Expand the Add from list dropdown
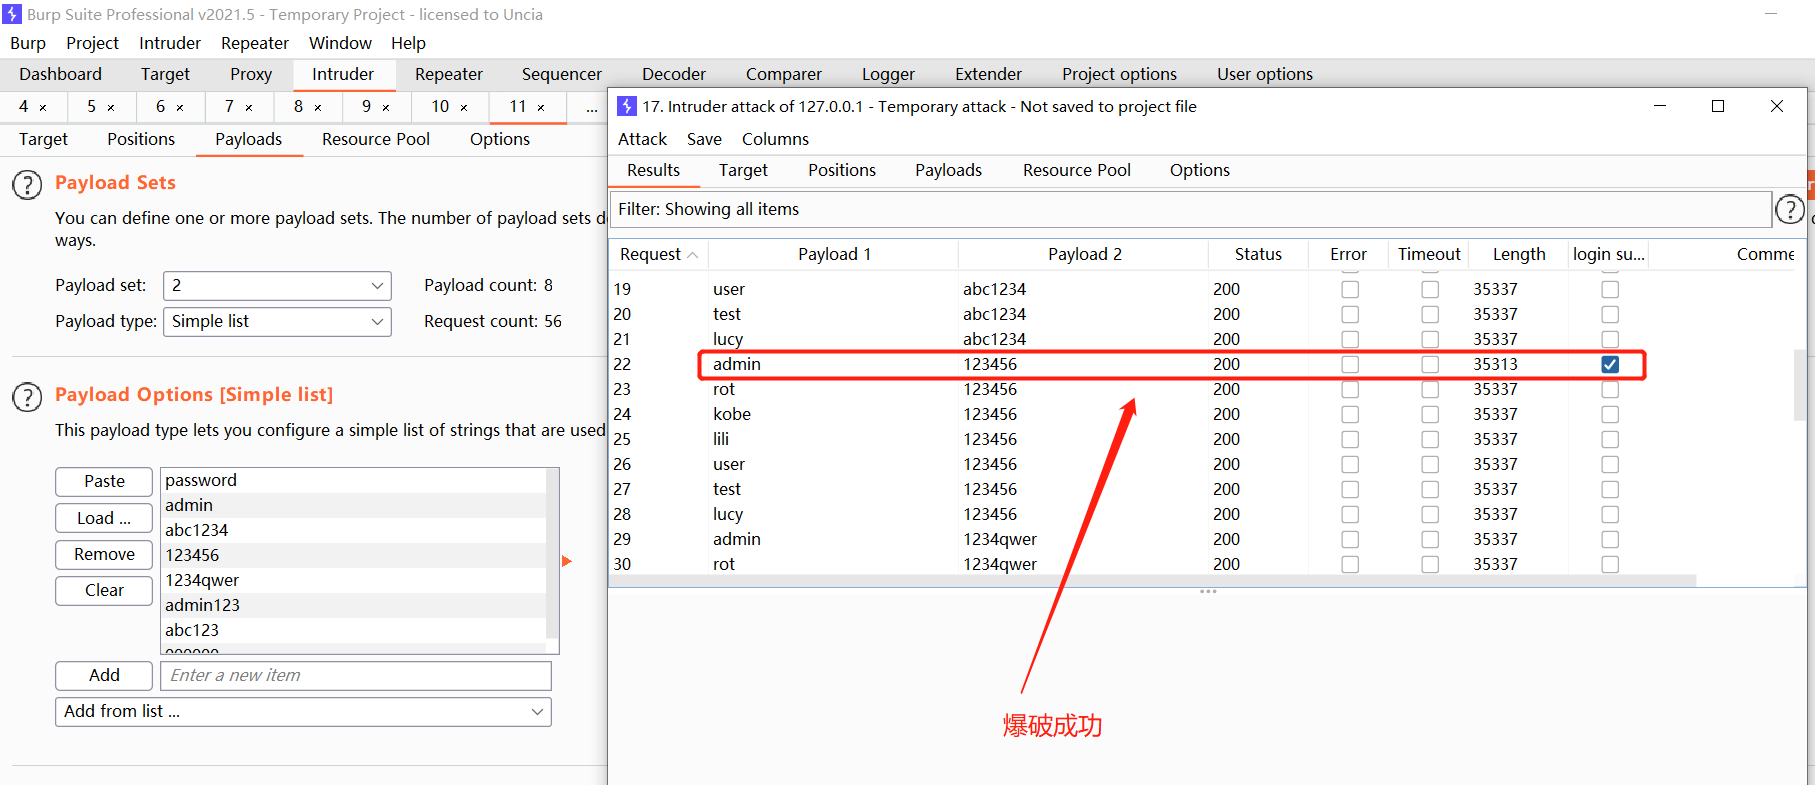The width and height of the screenshot is (1815, 785). click(x=303, y=712)
